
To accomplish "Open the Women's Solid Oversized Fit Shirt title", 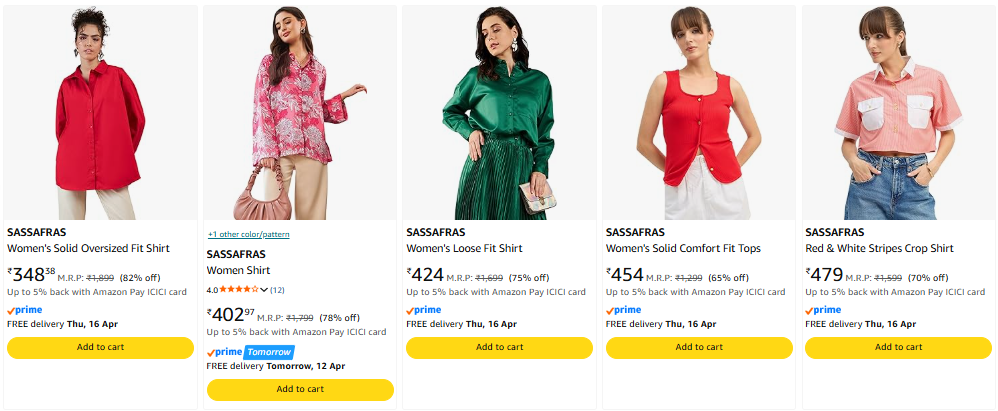I will [88, 248].
